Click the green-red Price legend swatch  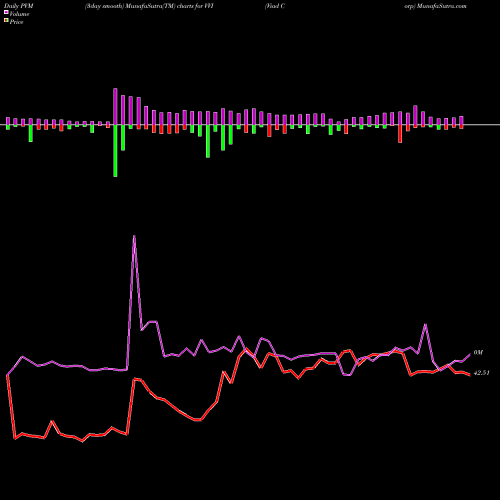click(6, 21)
